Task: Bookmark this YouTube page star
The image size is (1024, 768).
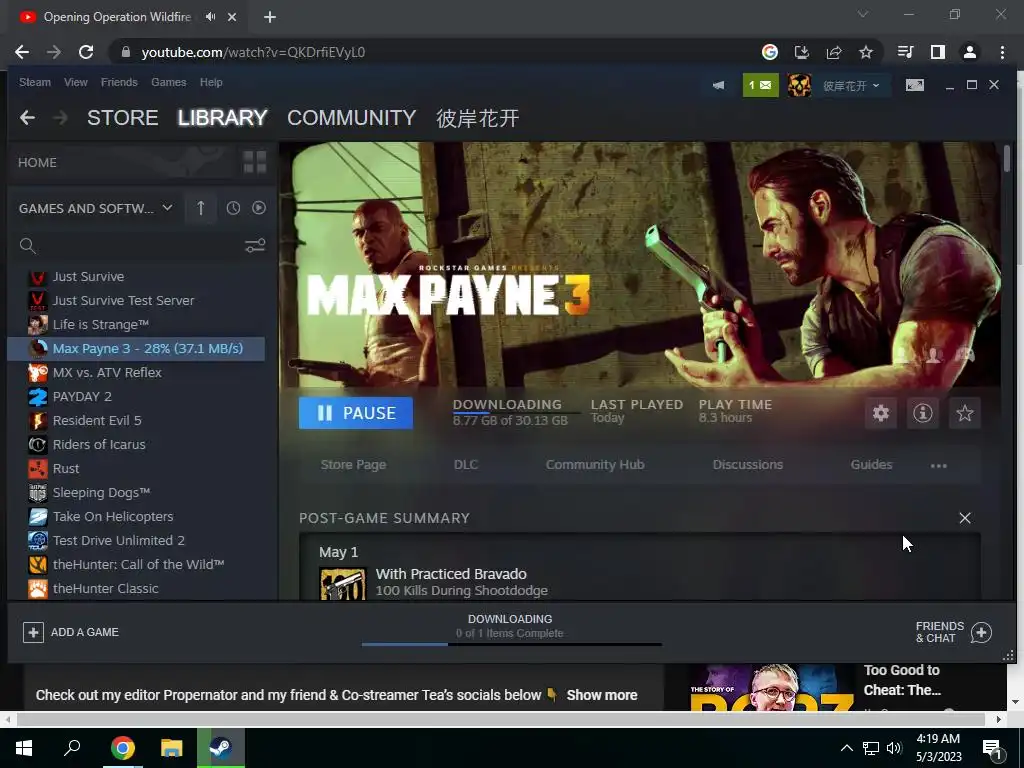Action: (865, 52)
